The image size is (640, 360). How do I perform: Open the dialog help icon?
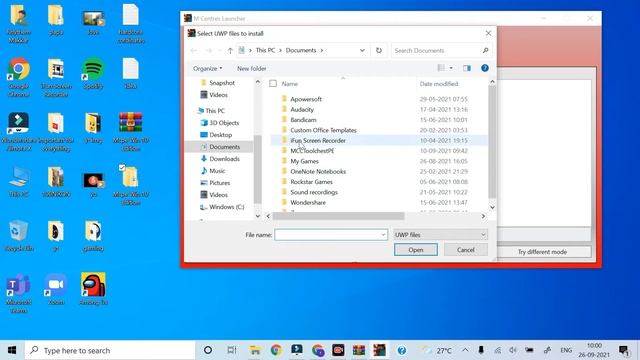(x=484, y=68)
